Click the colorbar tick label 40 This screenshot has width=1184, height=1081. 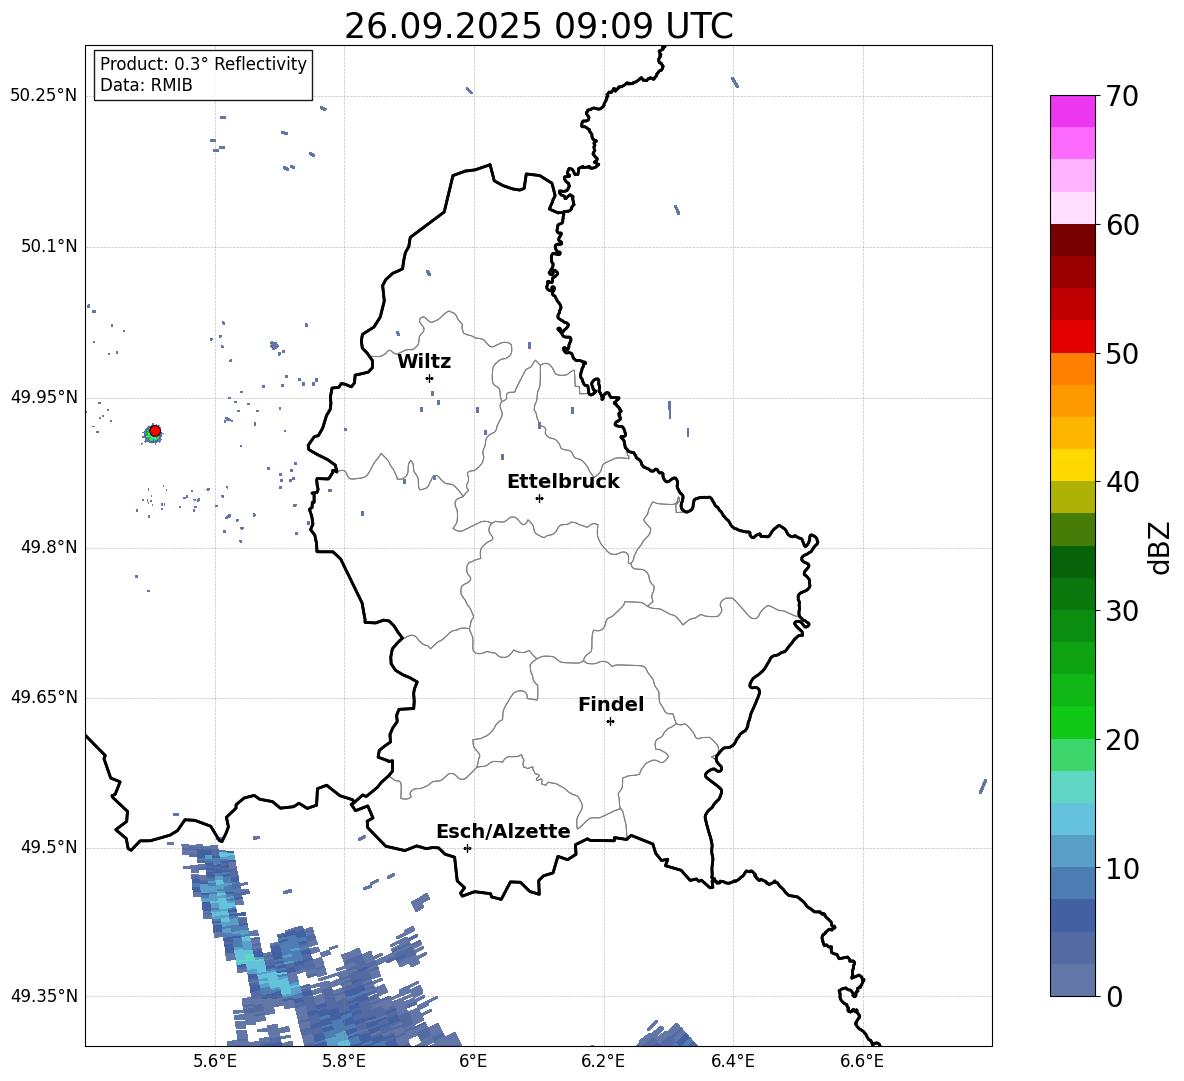point(1122,482)
